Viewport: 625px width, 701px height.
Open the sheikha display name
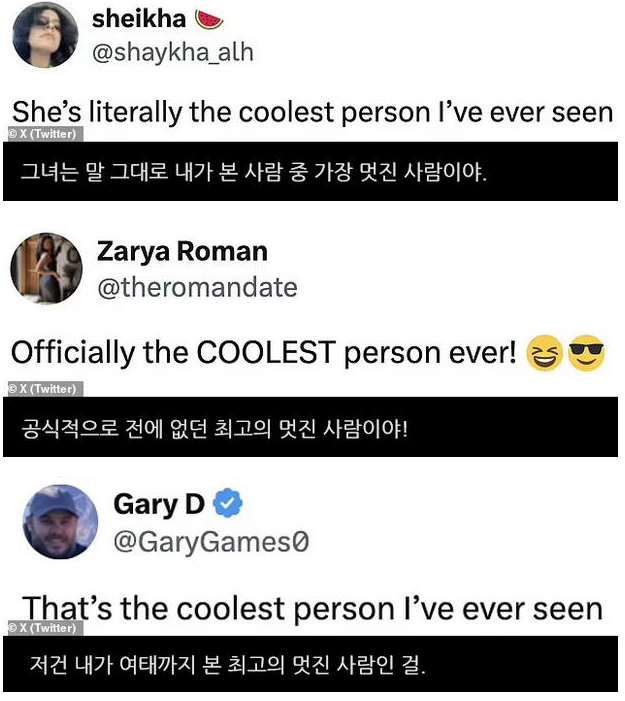coord(138,19)
